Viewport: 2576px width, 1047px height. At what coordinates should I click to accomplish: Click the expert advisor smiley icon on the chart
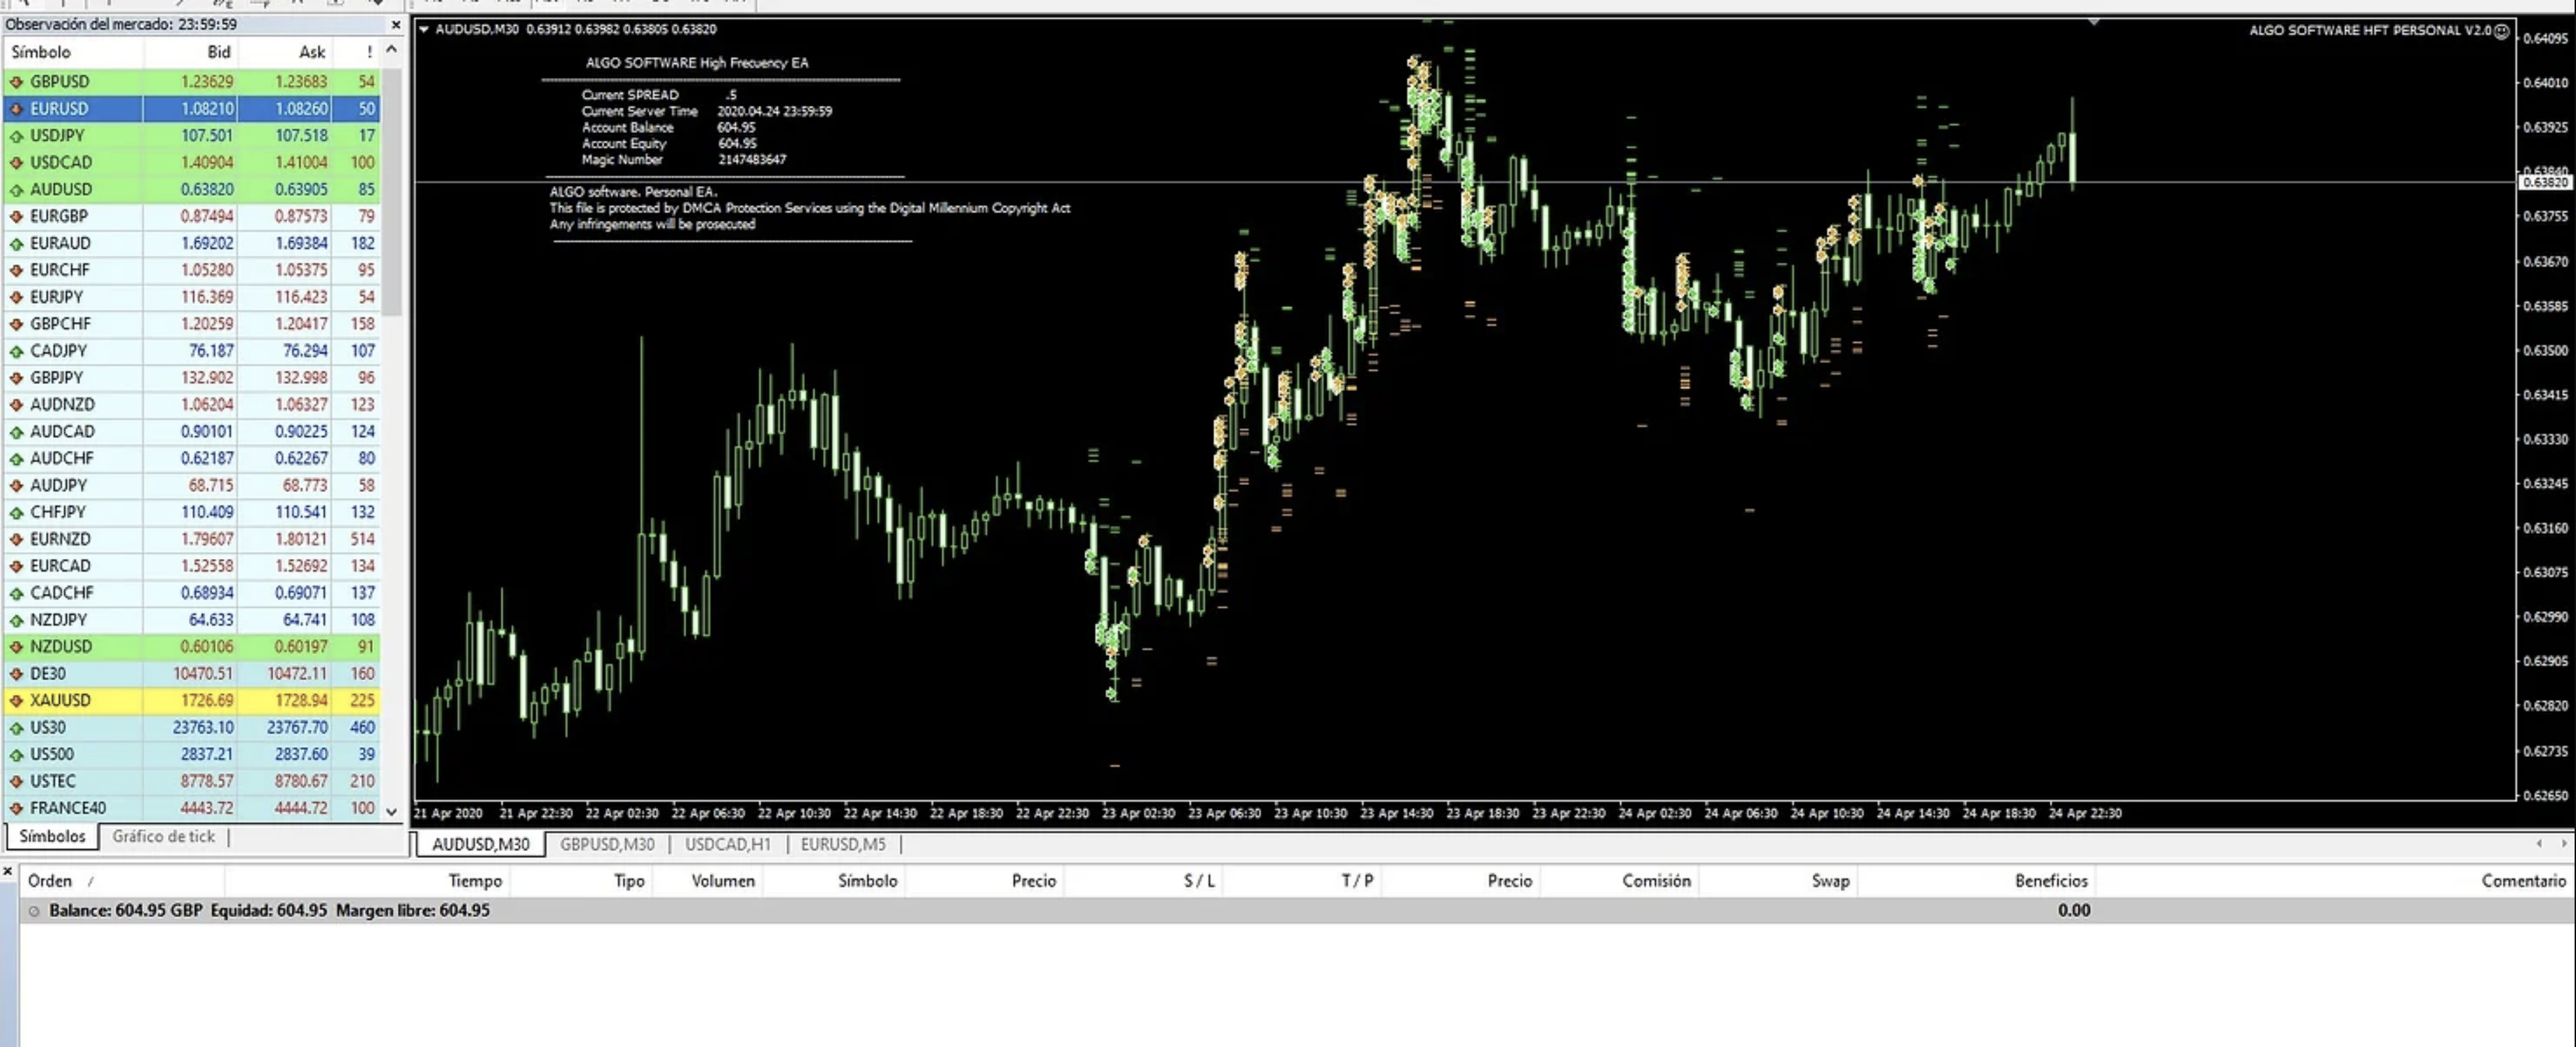[x=2501, y=31]
